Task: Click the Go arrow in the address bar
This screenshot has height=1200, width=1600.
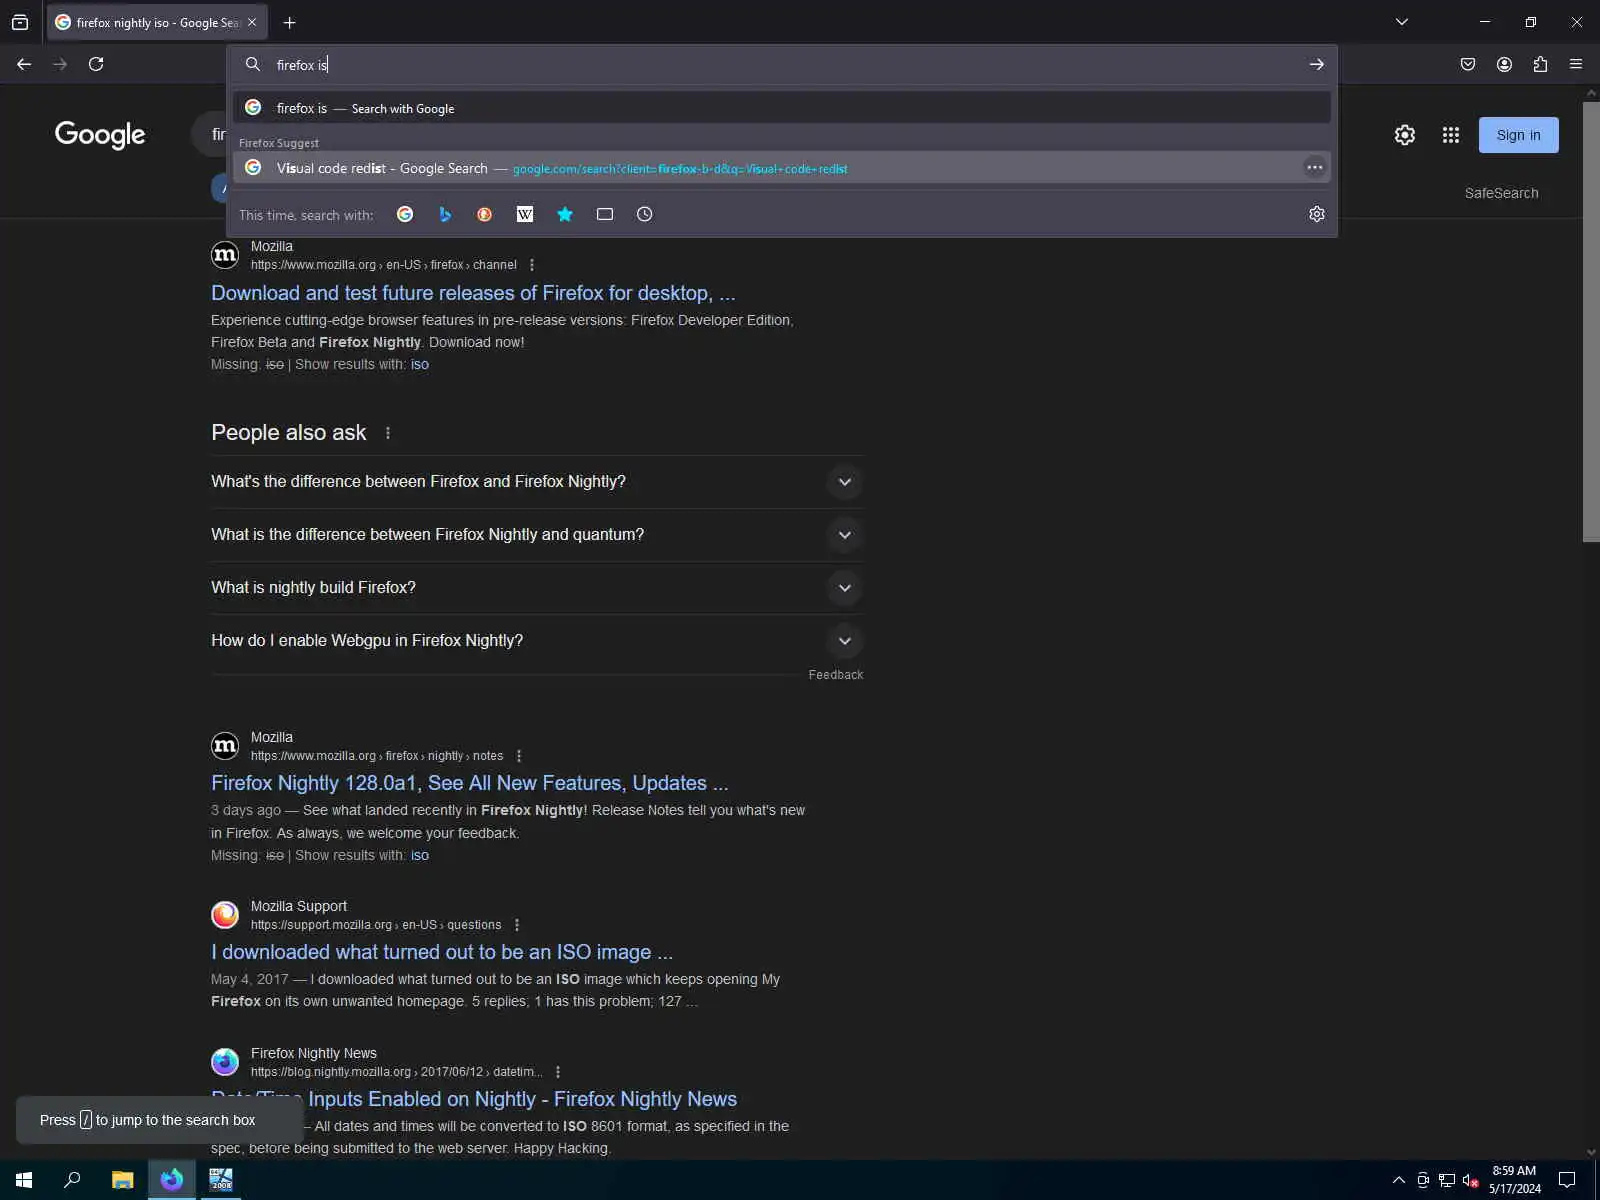Action: pyautogui.click(x=1316, y=65)
